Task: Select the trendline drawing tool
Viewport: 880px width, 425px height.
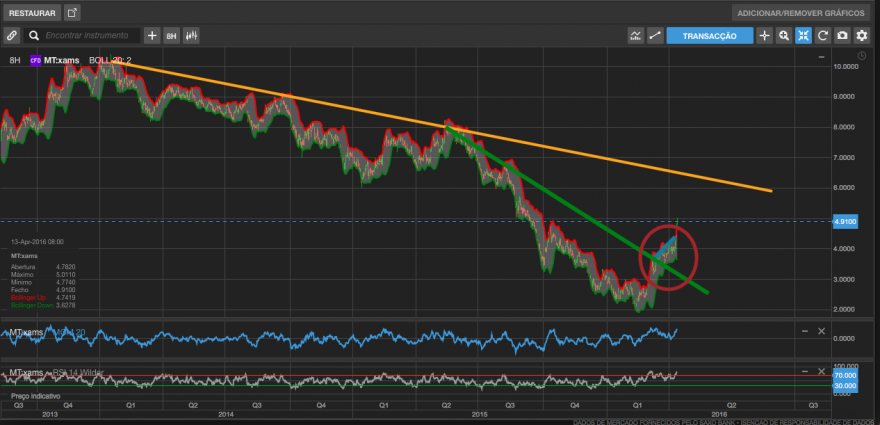Action: pos(654,35)
